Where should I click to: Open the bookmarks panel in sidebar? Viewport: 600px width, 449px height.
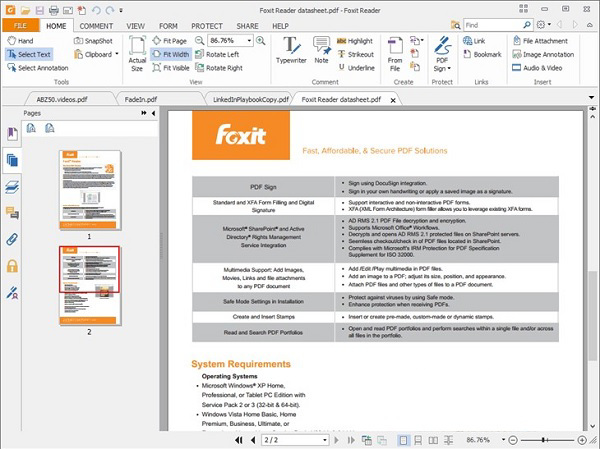[x=12, y=134]
